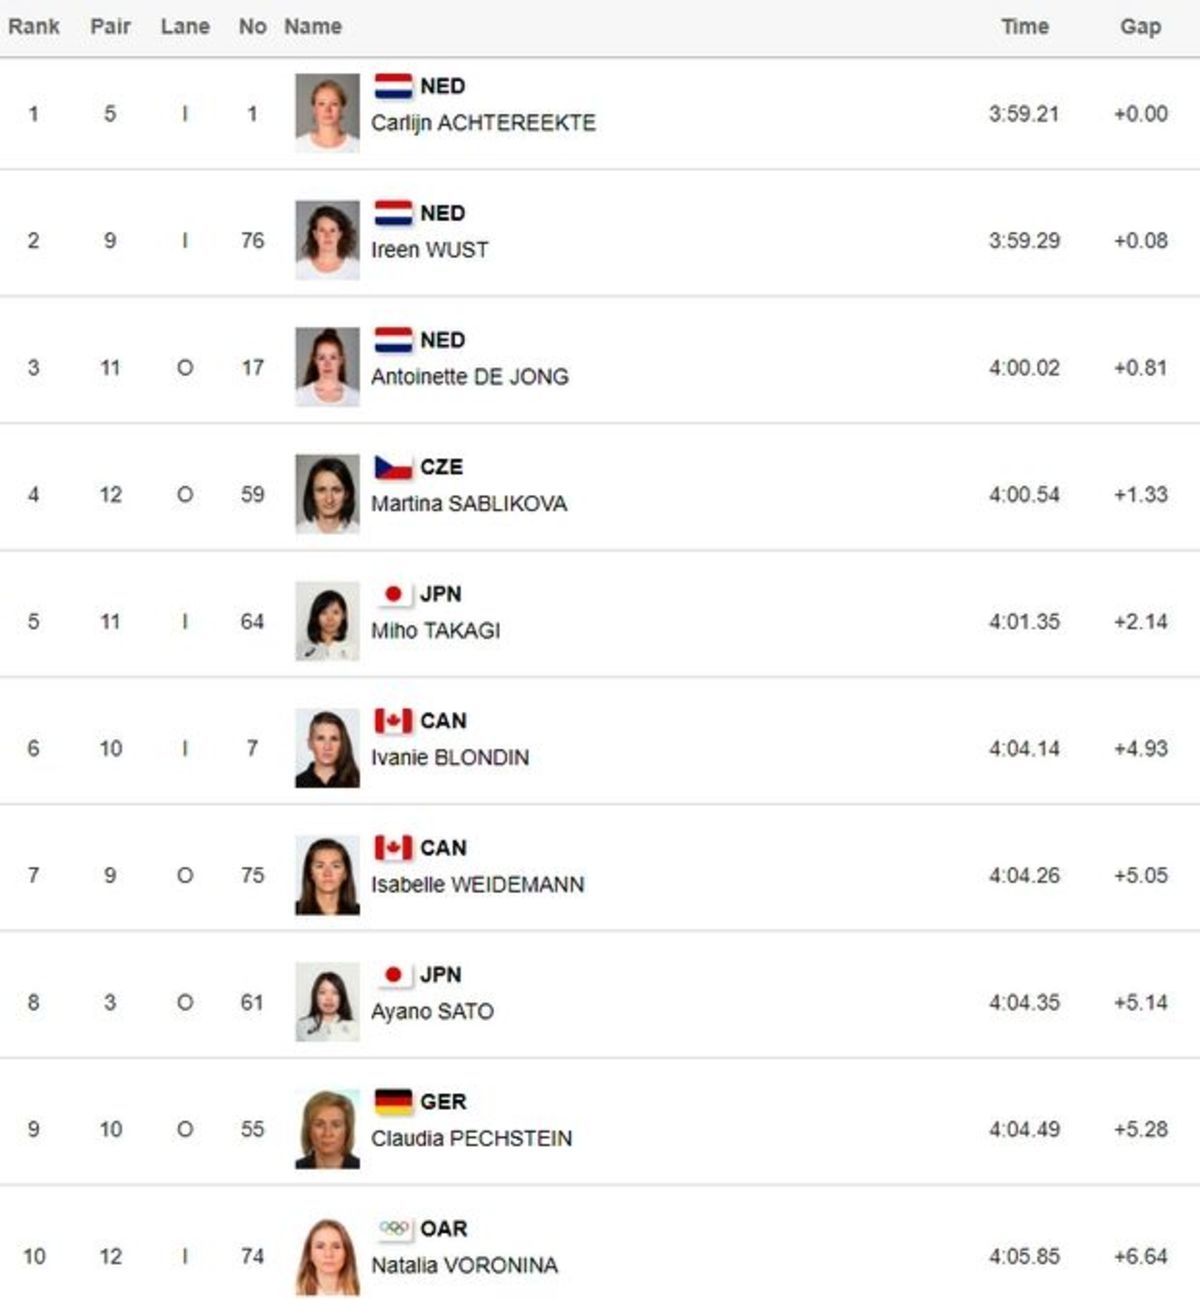The height and width of the screenshot is (1299, 1200).
Task: Sort results by the Time column header
Action: (x=1025, y=26)
